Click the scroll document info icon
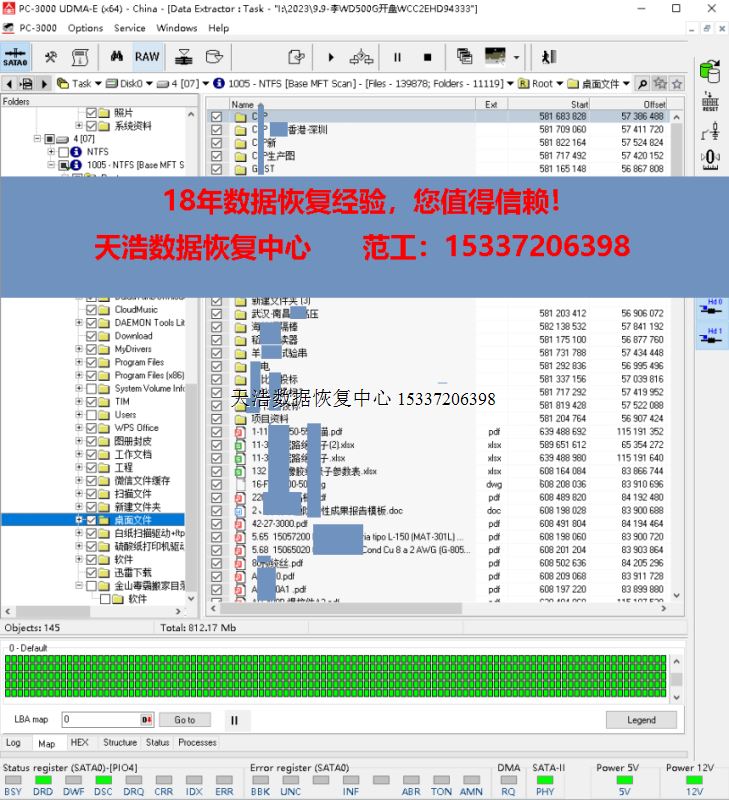 pyautogui.click(x=80, y=57)
